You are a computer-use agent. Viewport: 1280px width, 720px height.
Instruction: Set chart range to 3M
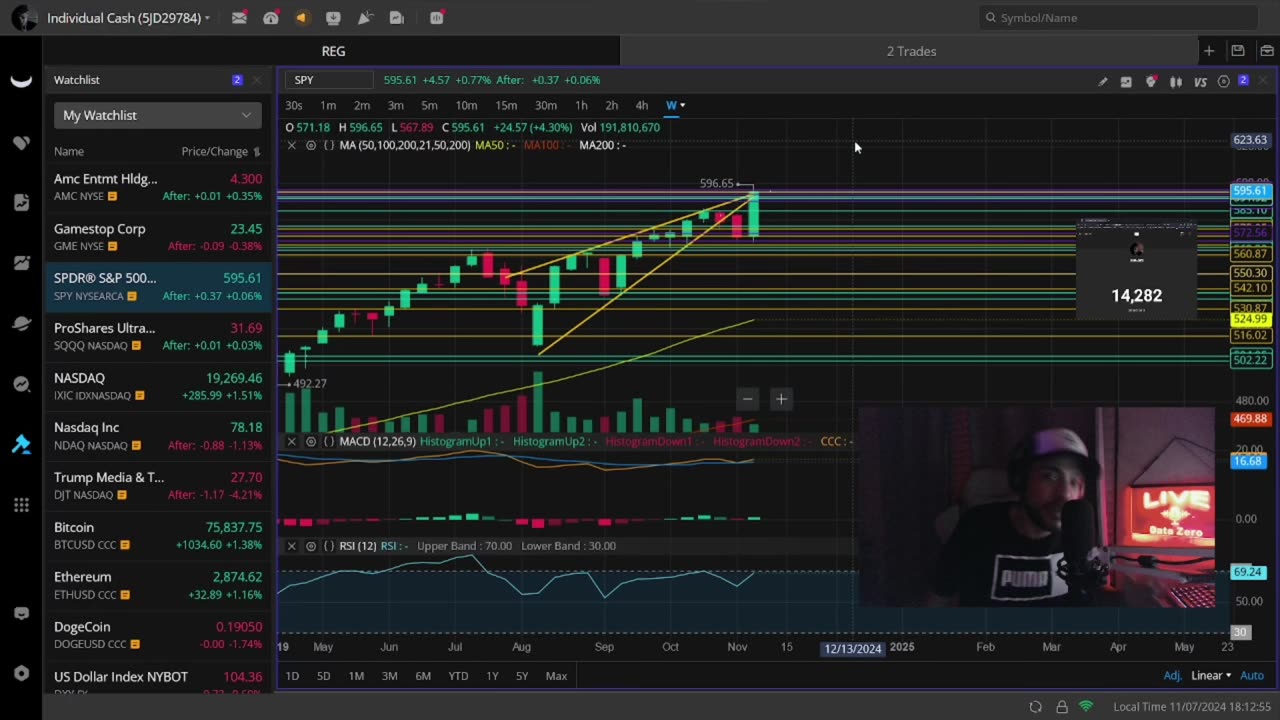coord(389,676)
